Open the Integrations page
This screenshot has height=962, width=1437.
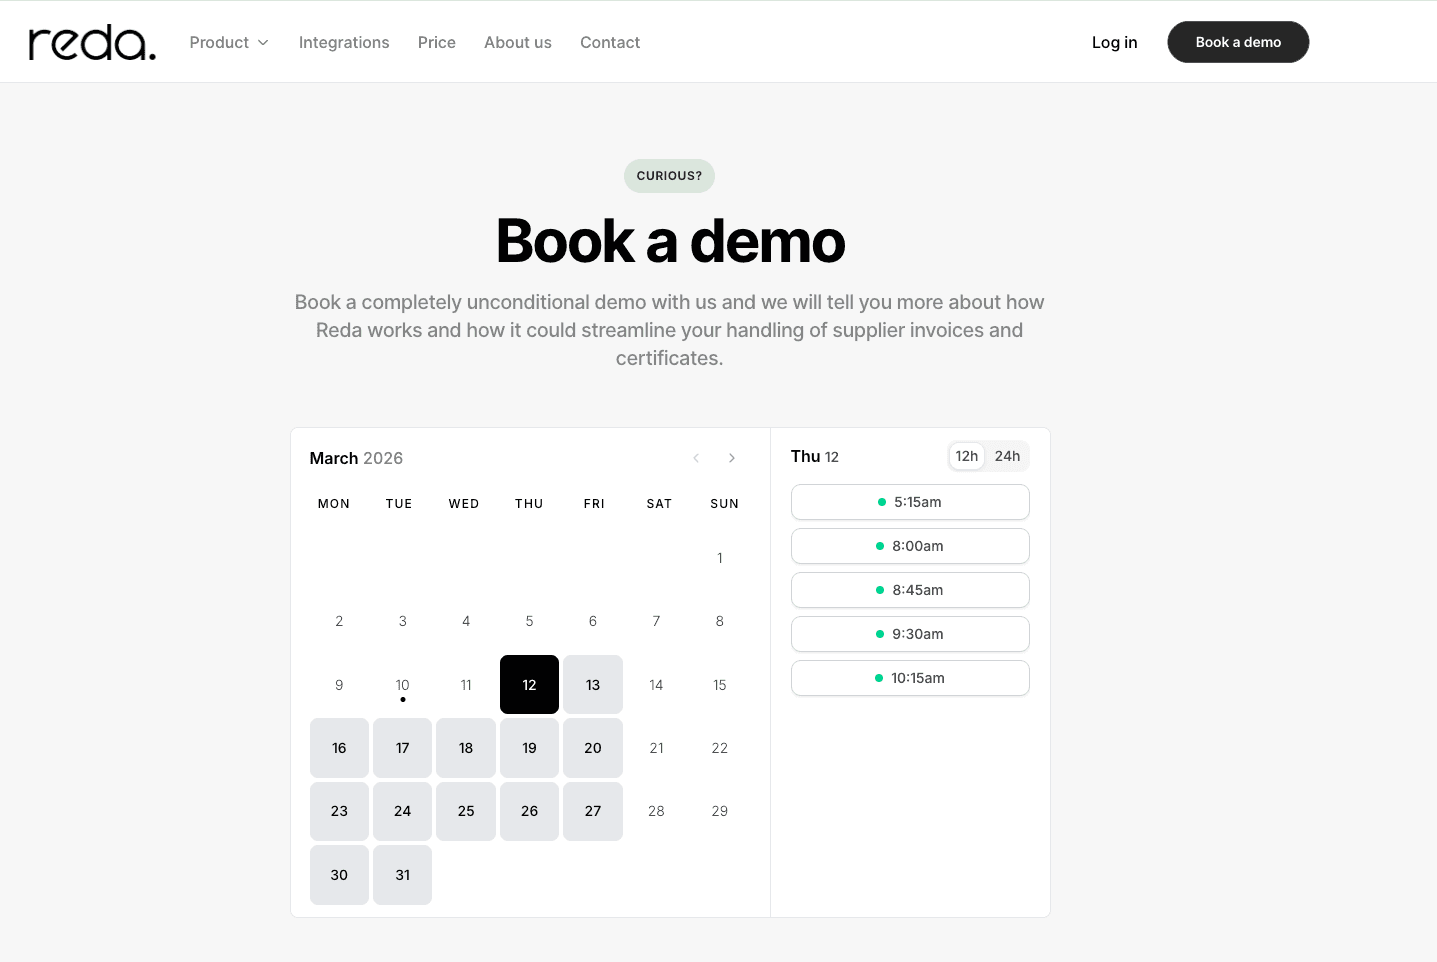[x=344, y=42]
